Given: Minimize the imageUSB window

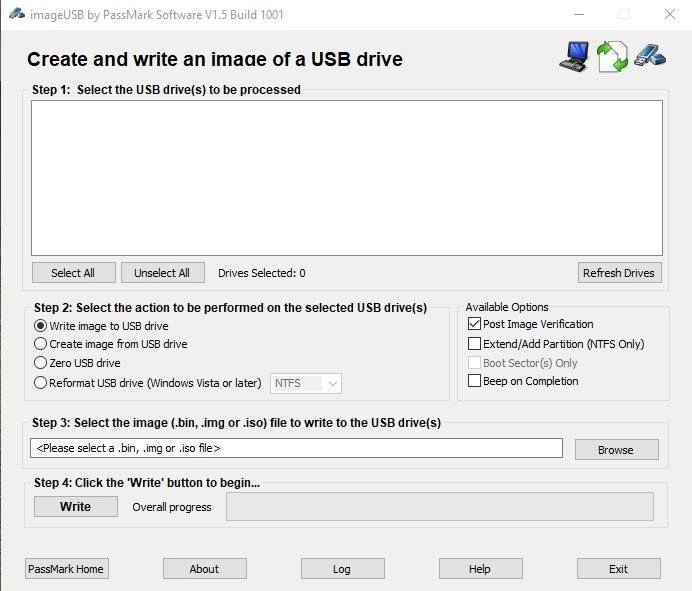Looking at the screenshot, I should [579, 15].
